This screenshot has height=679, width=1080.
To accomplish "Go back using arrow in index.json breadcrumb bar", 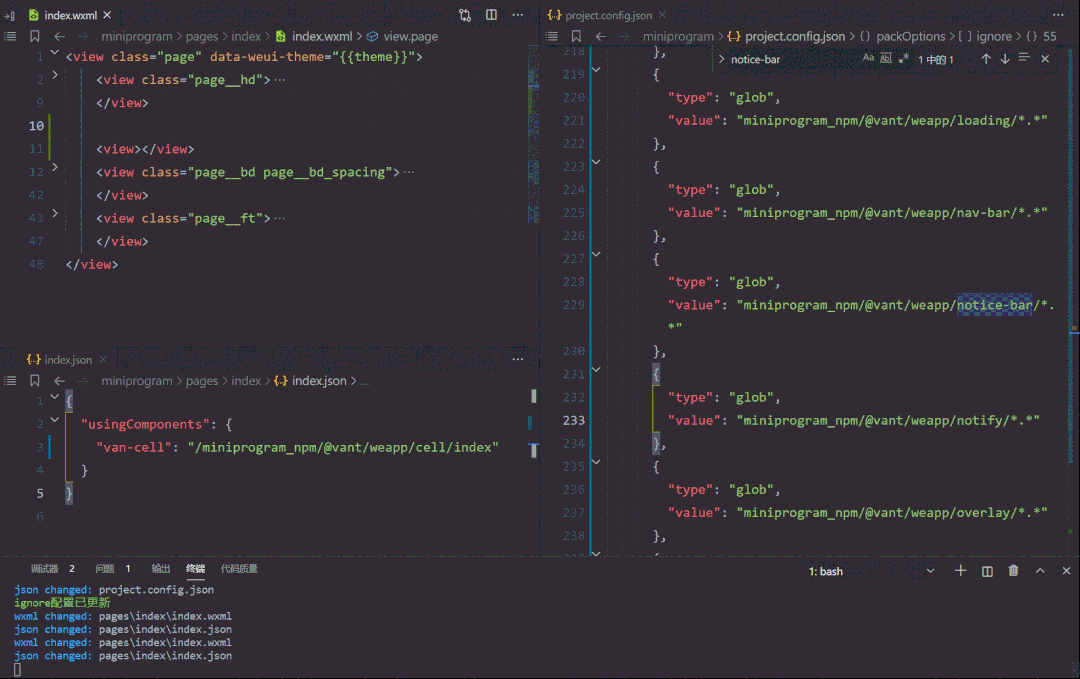I will click(x=60, y=380).
